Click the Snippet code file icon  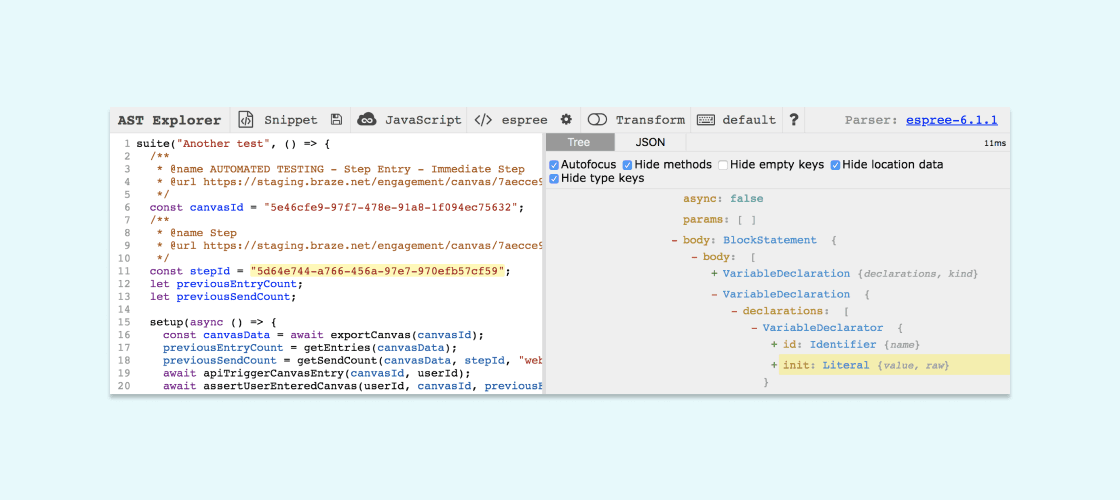(x=246, y=120)
